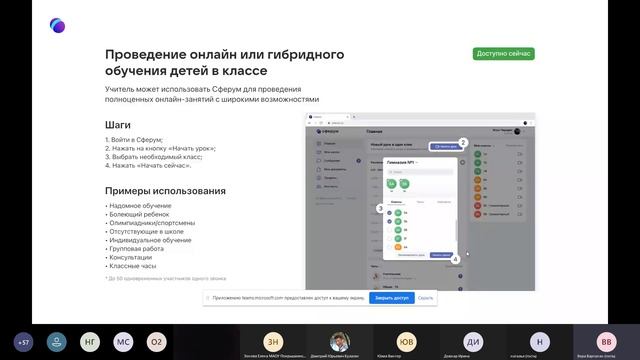The image size is (640, 360).
Task: Select the МС participant avatar
Action: point(123,342)
